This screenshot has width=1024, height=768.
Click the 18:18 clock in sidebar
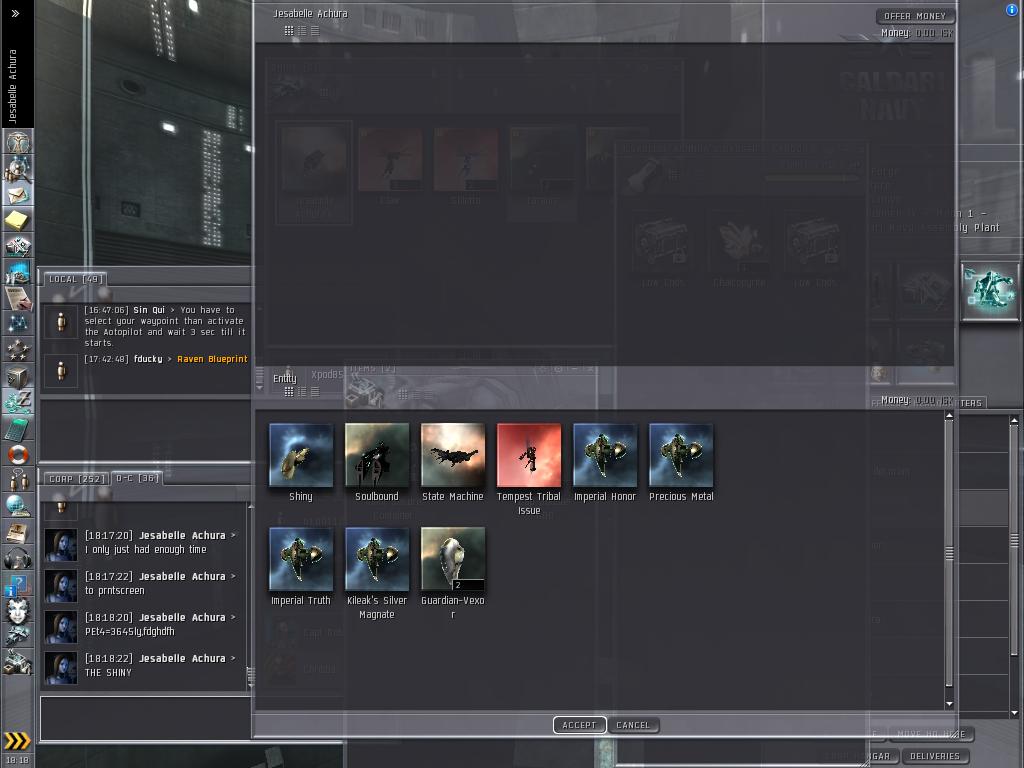click(17, 760)
